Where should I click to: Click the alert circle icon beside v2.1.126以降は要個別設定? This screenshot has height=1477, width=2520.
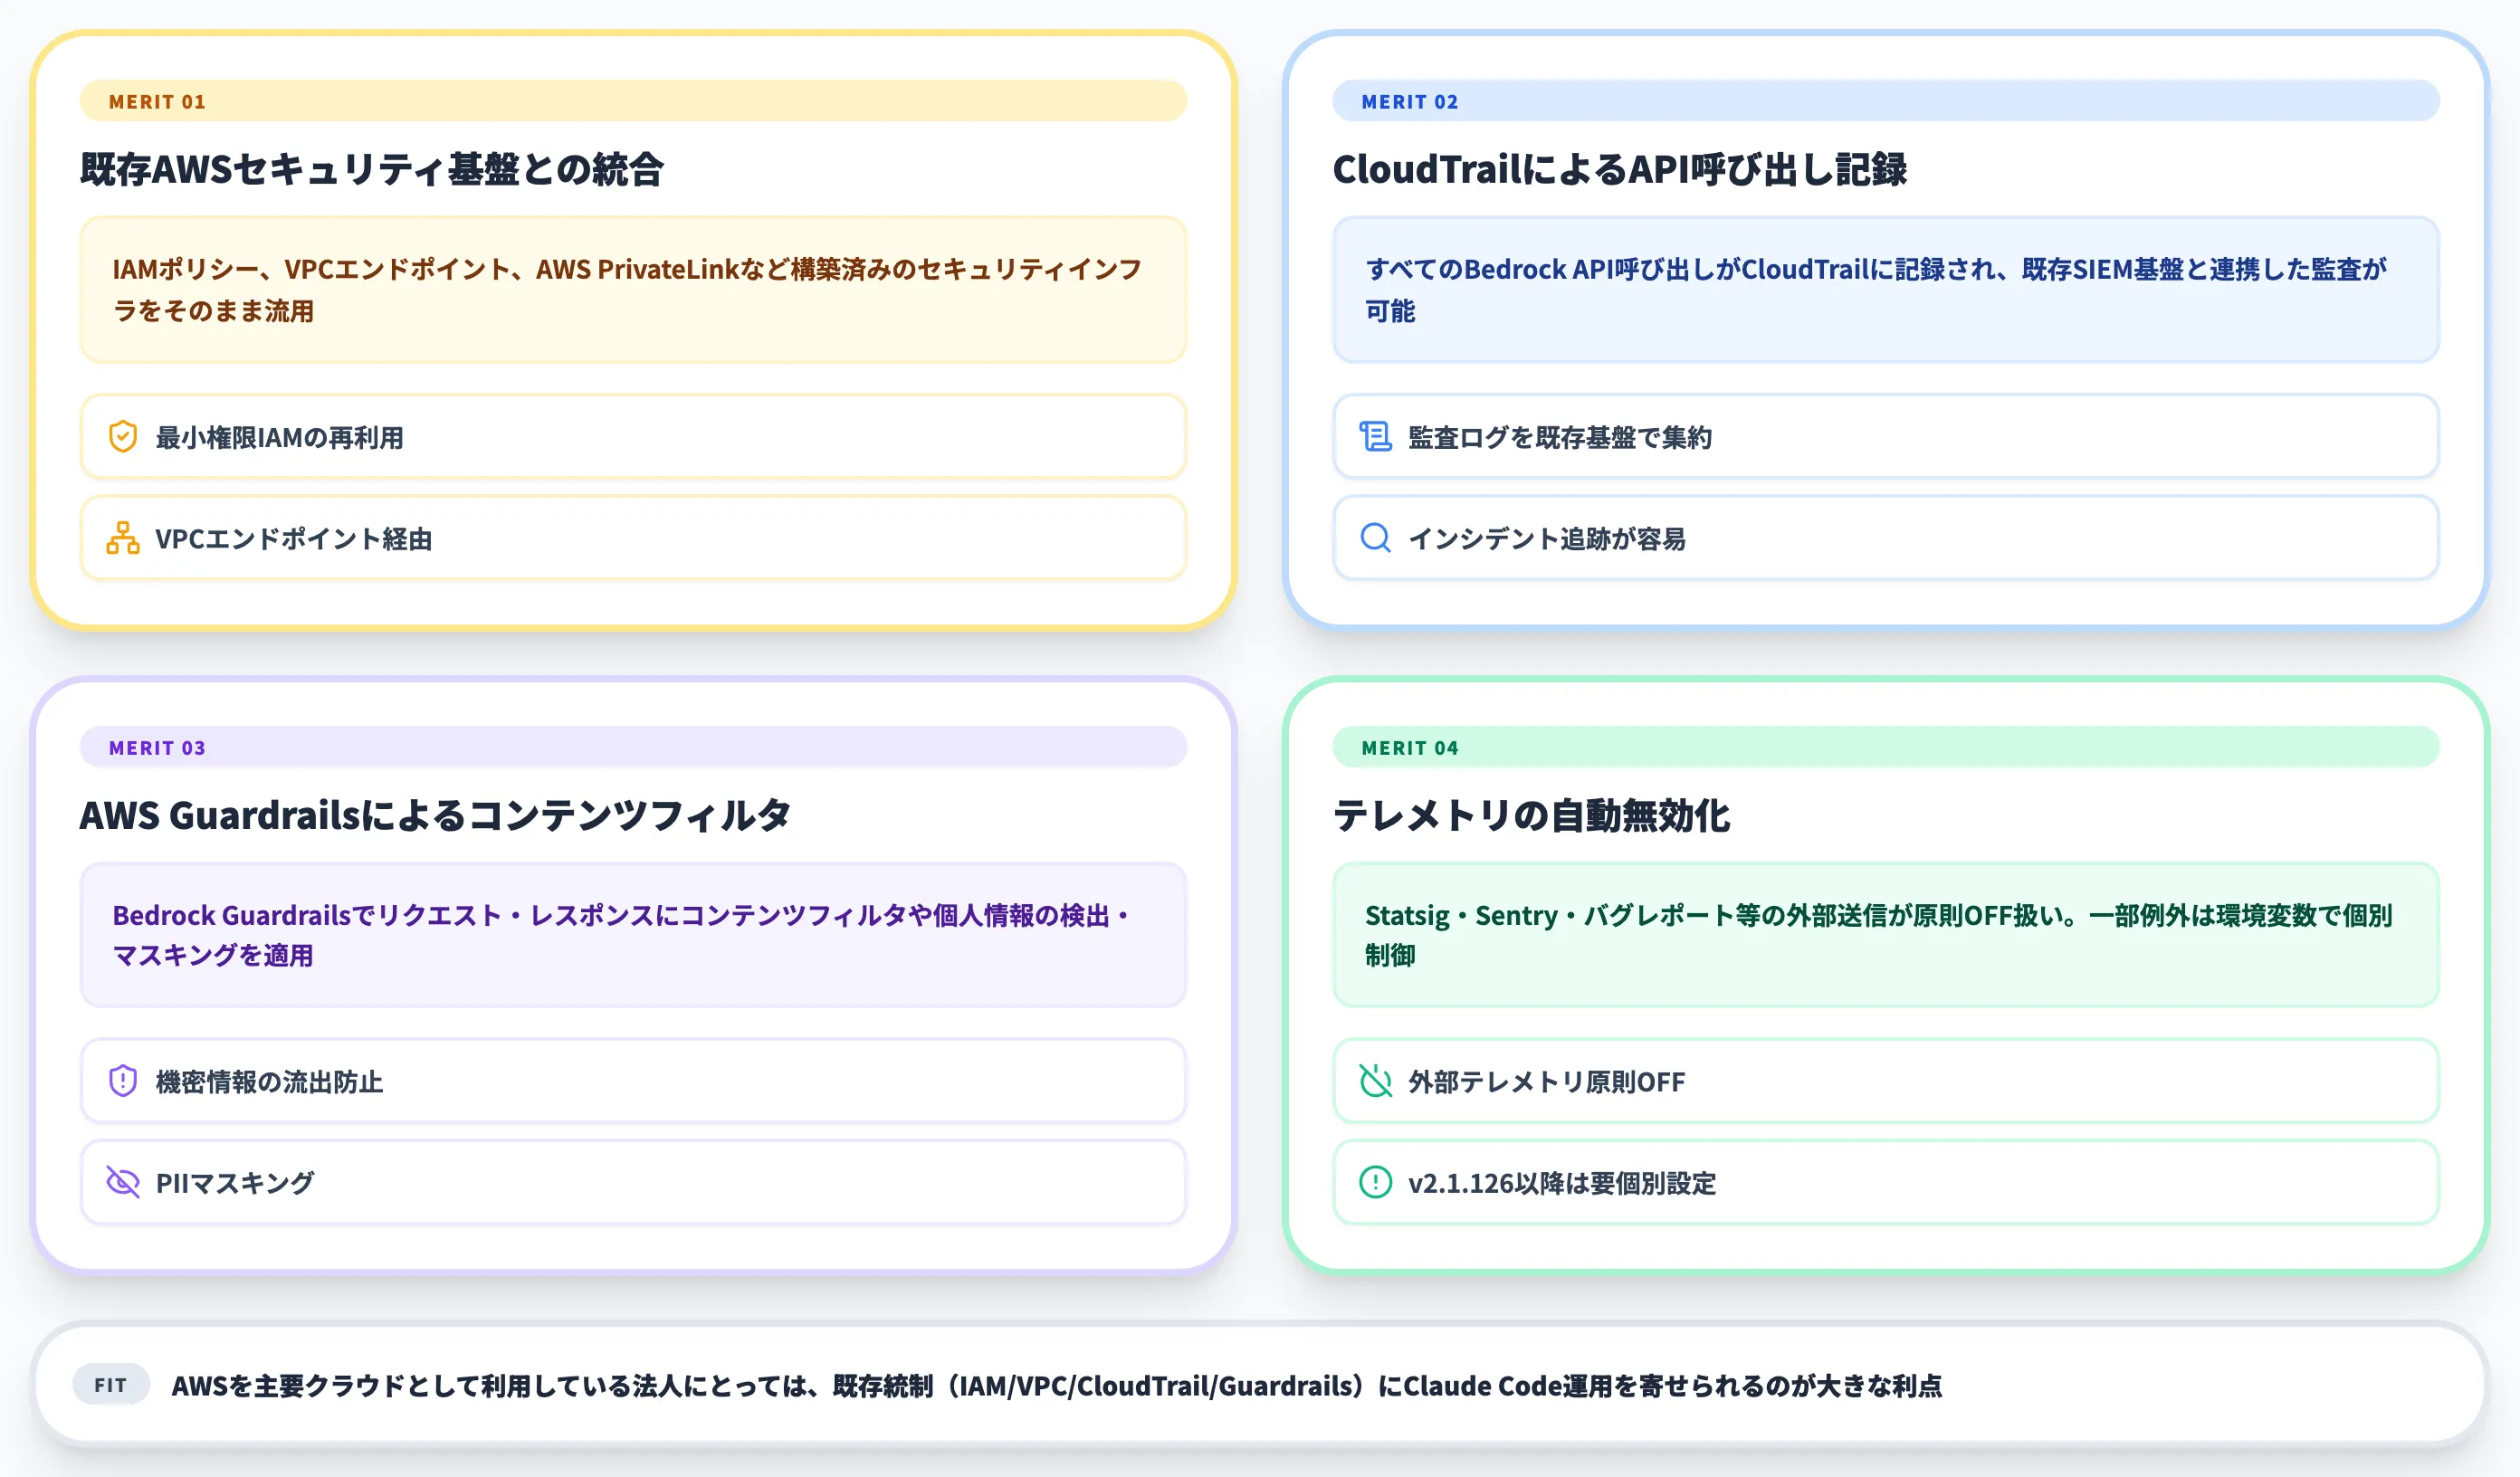(x=1375, y=1182)
